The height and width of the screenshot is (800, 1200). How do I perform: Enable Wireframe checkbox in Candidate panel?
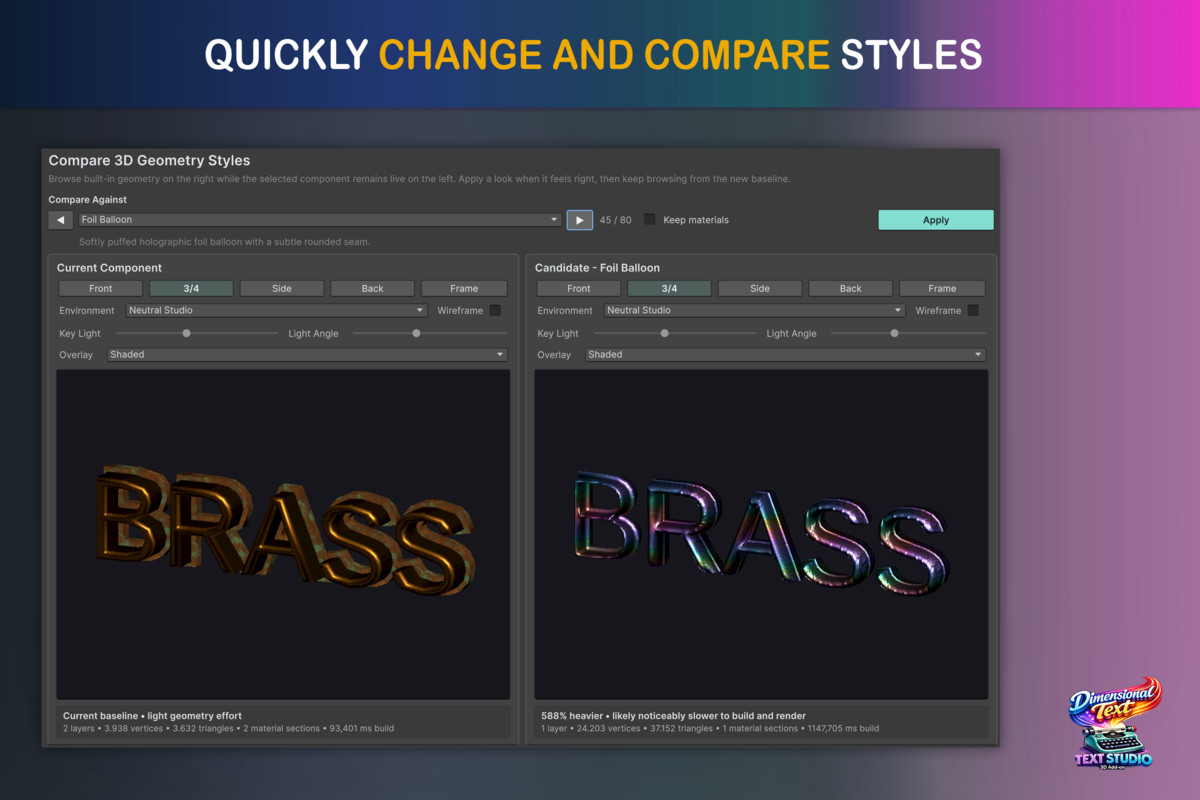click(973, 311)
